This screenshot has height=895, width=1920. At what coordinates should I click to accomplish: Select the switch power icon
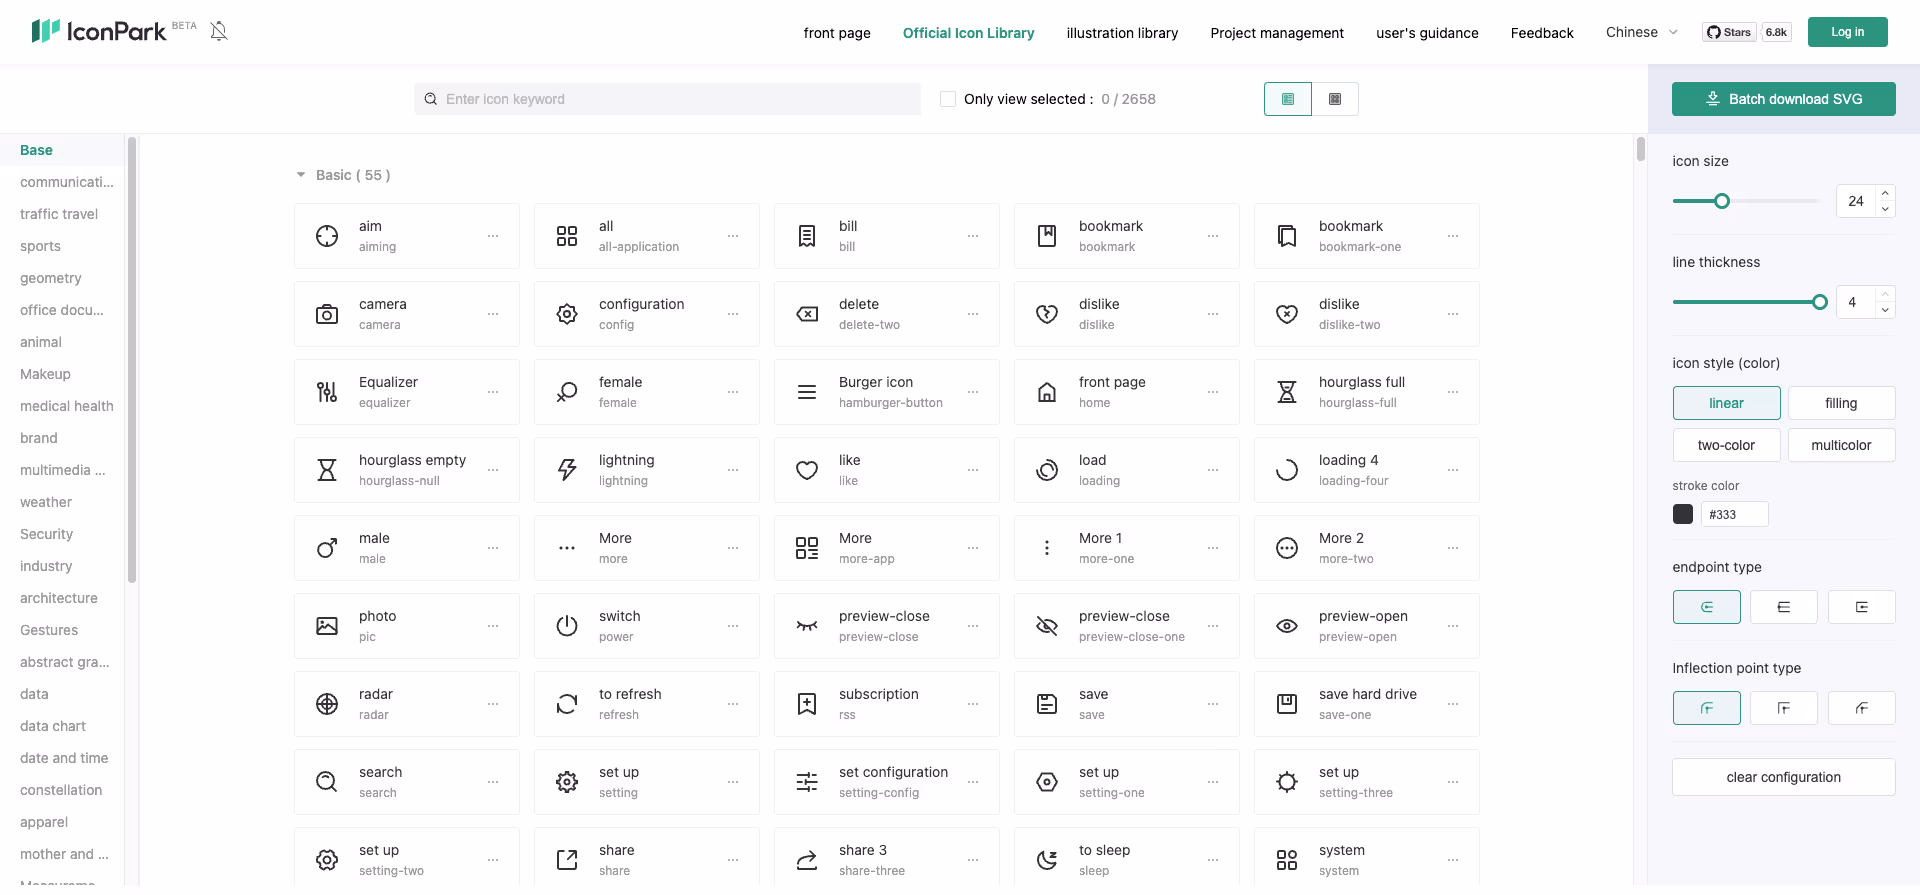567,626
